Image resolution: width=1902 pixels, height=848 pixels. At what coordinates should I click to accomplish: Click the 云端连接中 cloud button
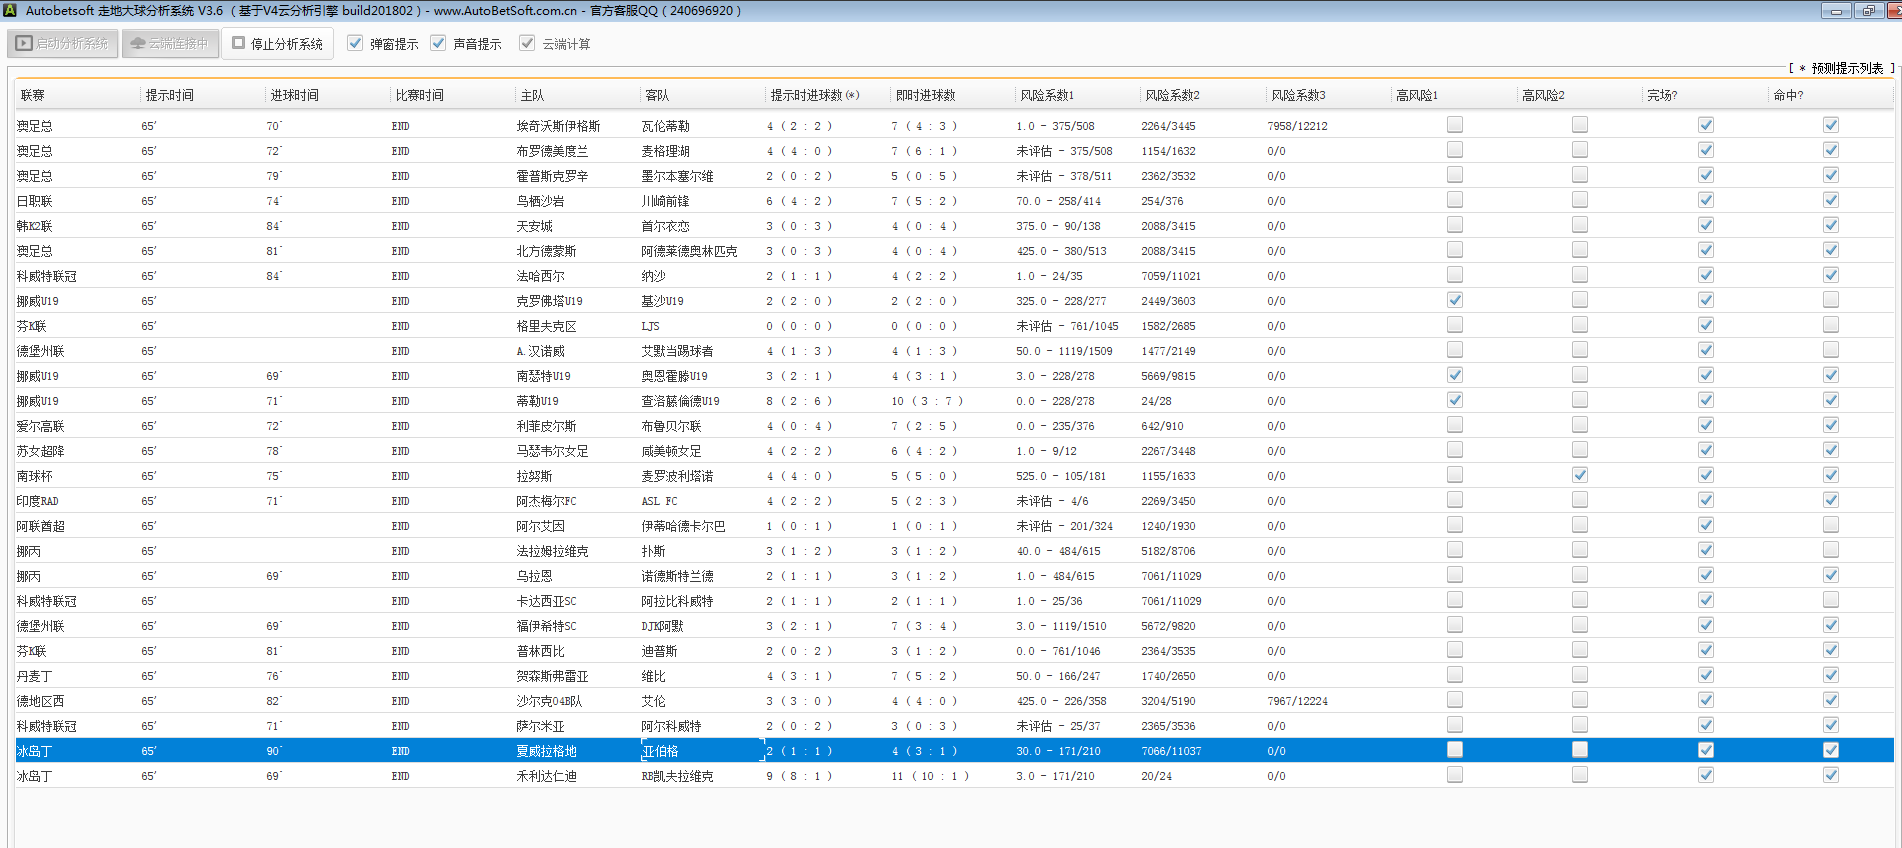pos(170,44)
